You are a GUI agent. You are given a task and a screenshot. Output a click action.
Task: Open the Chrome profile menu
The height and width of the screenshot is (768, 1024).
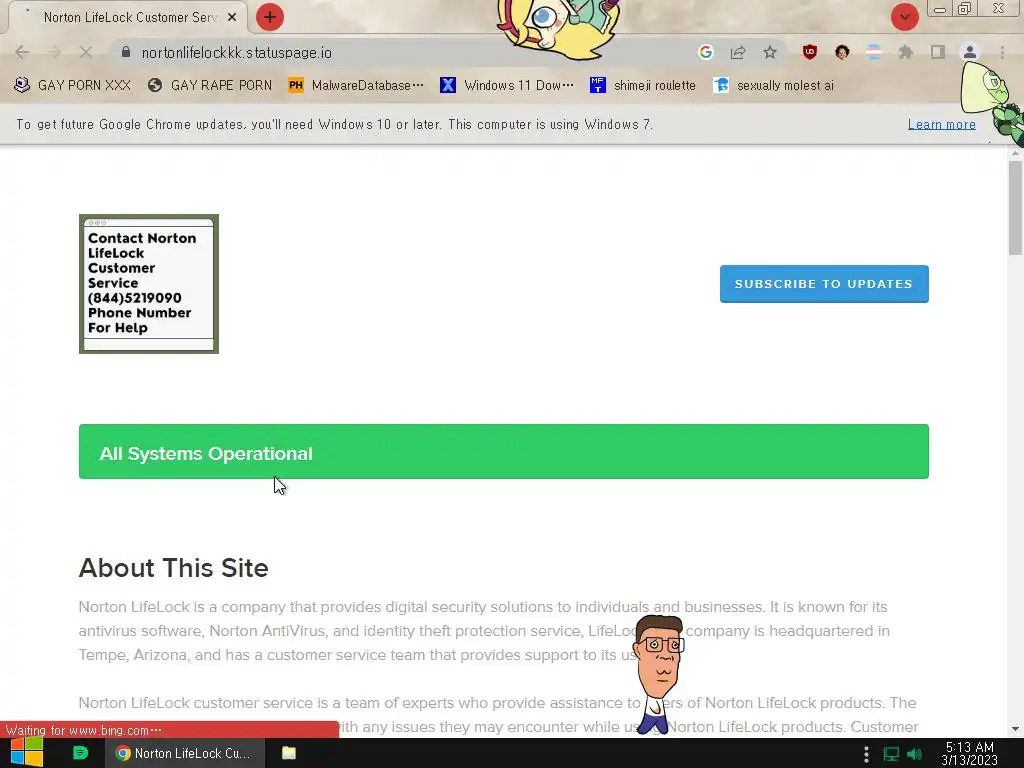click(970, 52)
